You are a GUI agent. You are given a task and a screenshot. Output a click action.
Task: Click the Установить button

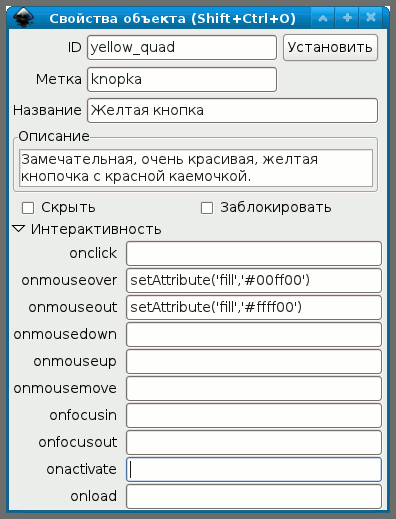tap(330, 47)
